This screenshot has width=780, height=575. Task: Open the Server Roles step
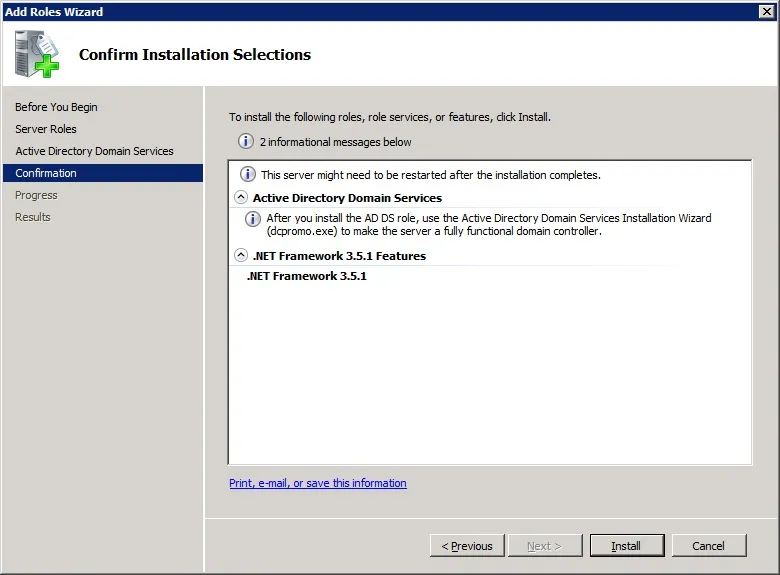[x=46, y=129]
